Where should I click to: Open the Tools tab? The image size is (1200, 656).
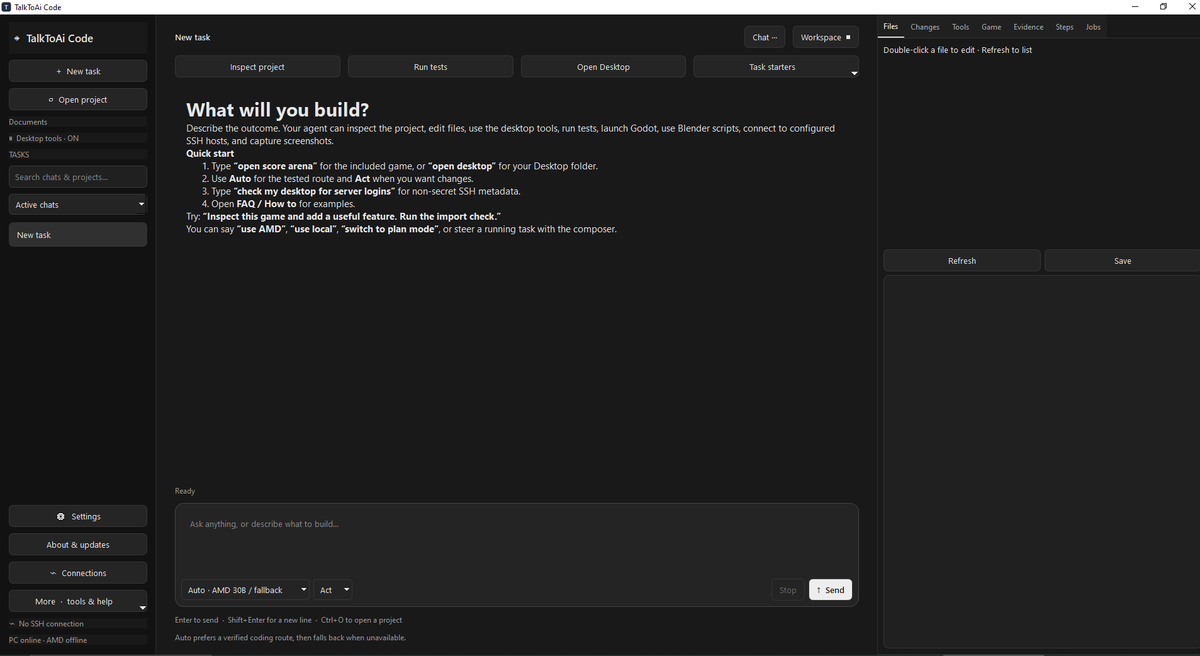[x=960, y=27]
